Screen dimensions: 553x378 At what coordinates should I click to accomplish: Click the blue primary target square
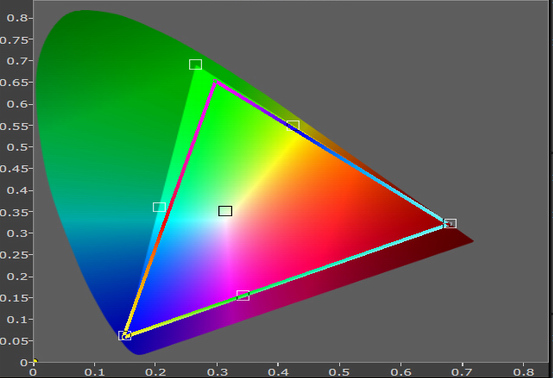point(124,336)
